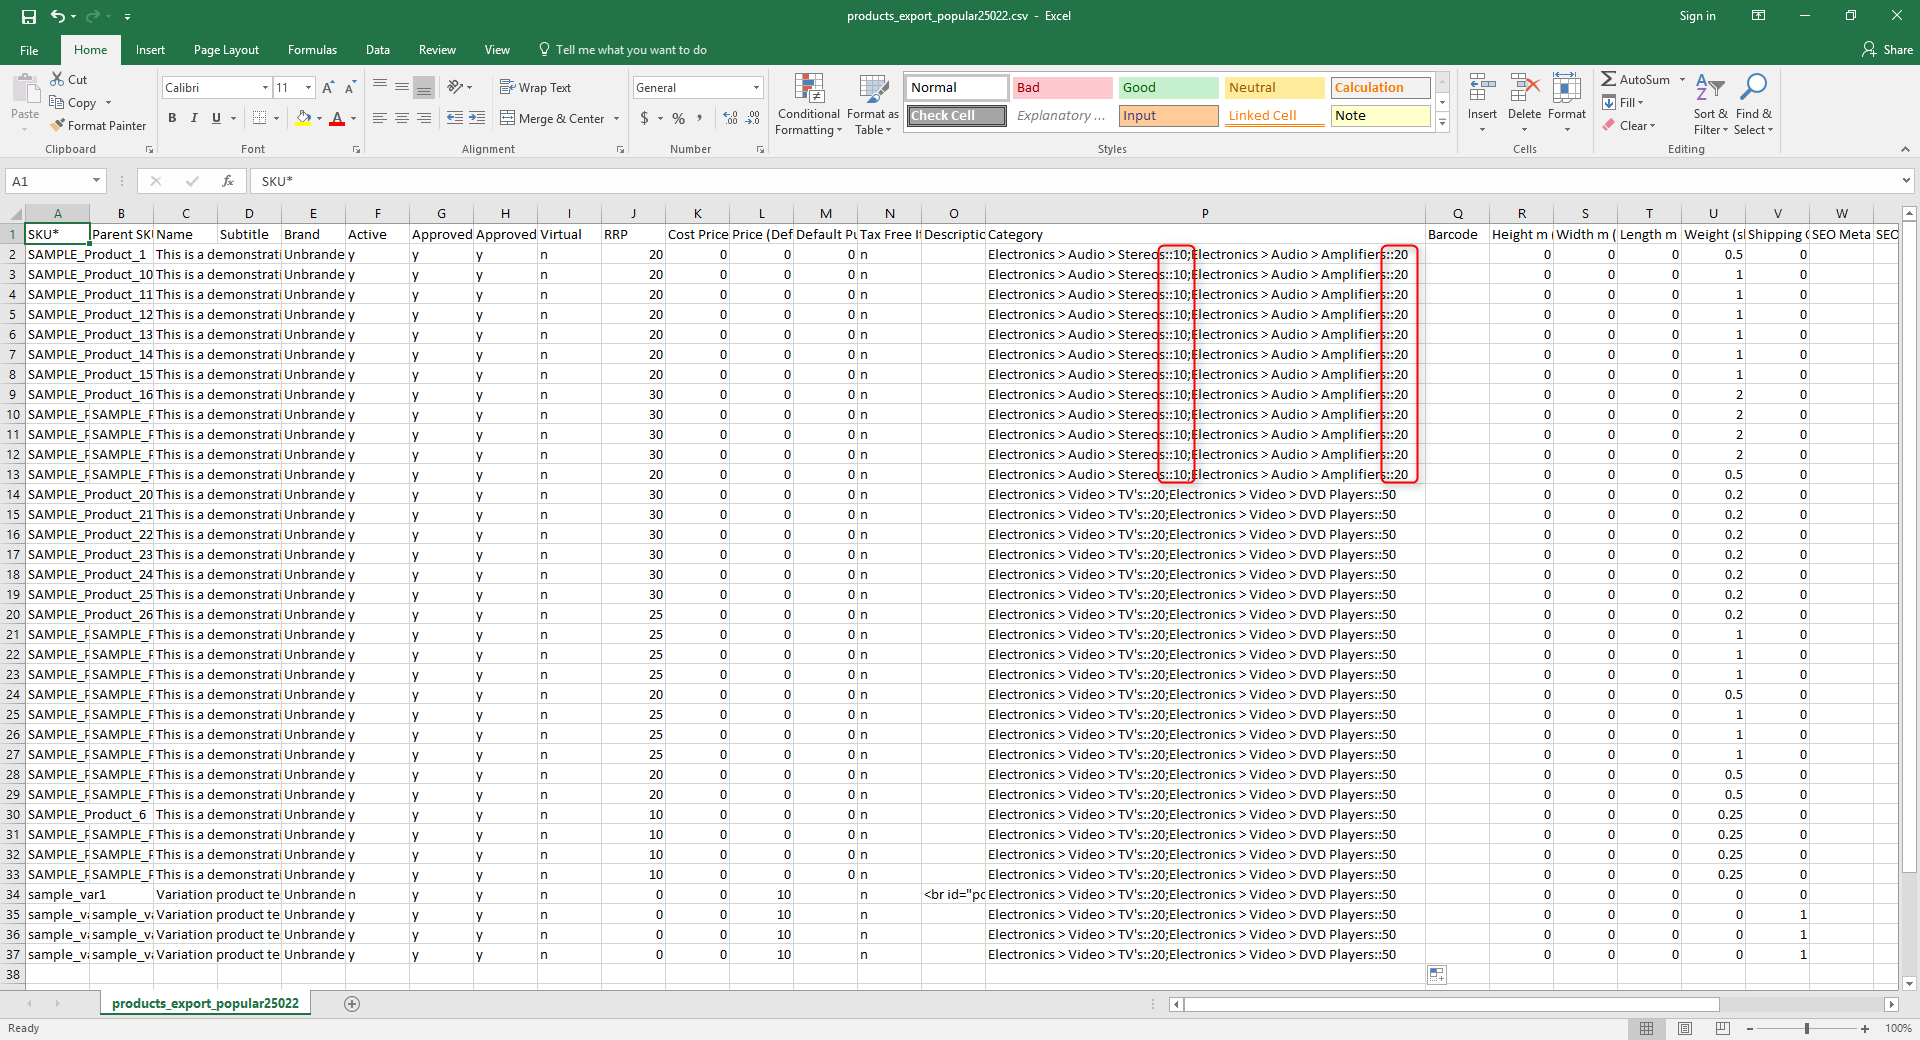1920x1040 pixels.
Task: Open Conditional Formatting
Action: pos(809,104)
